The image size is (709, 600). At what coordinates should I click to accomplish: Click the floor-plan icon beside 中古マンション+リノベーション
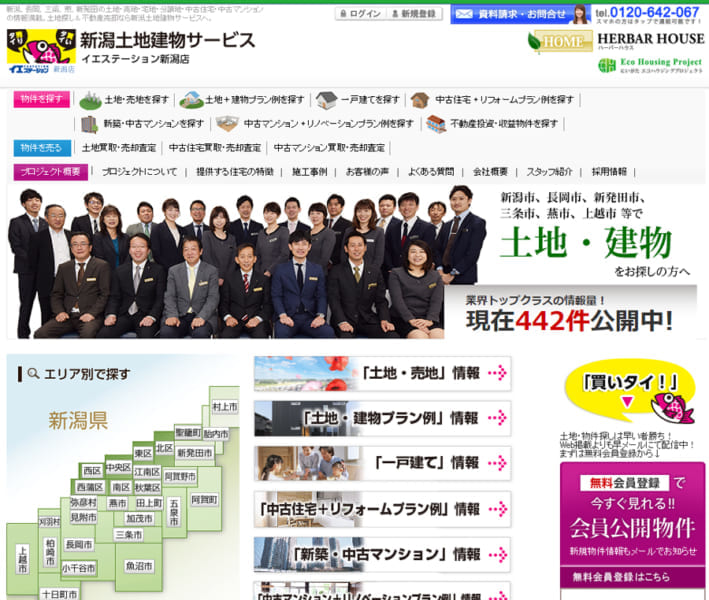227,123
